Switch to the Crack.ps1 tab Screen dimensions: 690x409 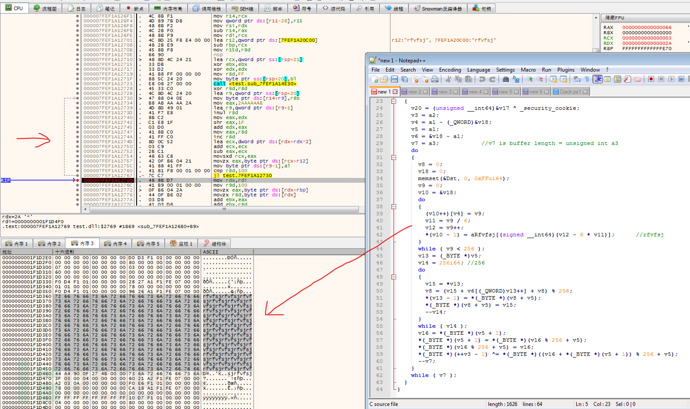568,92
